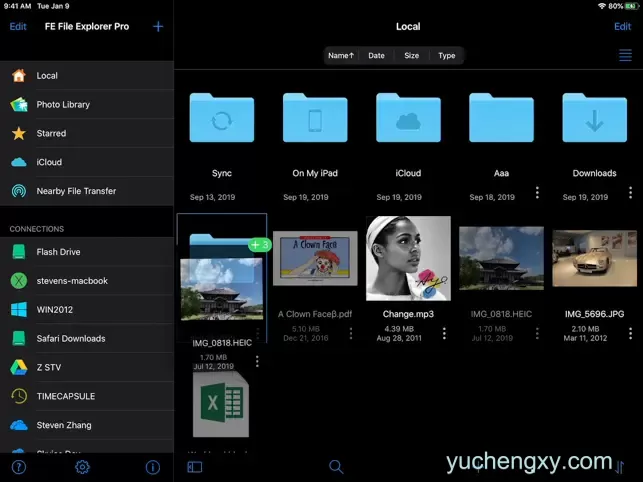Open more options for IMG_5696.JPG
This screenshot has height=482, width=643.
pyautogui.click(x=630, y=333)
